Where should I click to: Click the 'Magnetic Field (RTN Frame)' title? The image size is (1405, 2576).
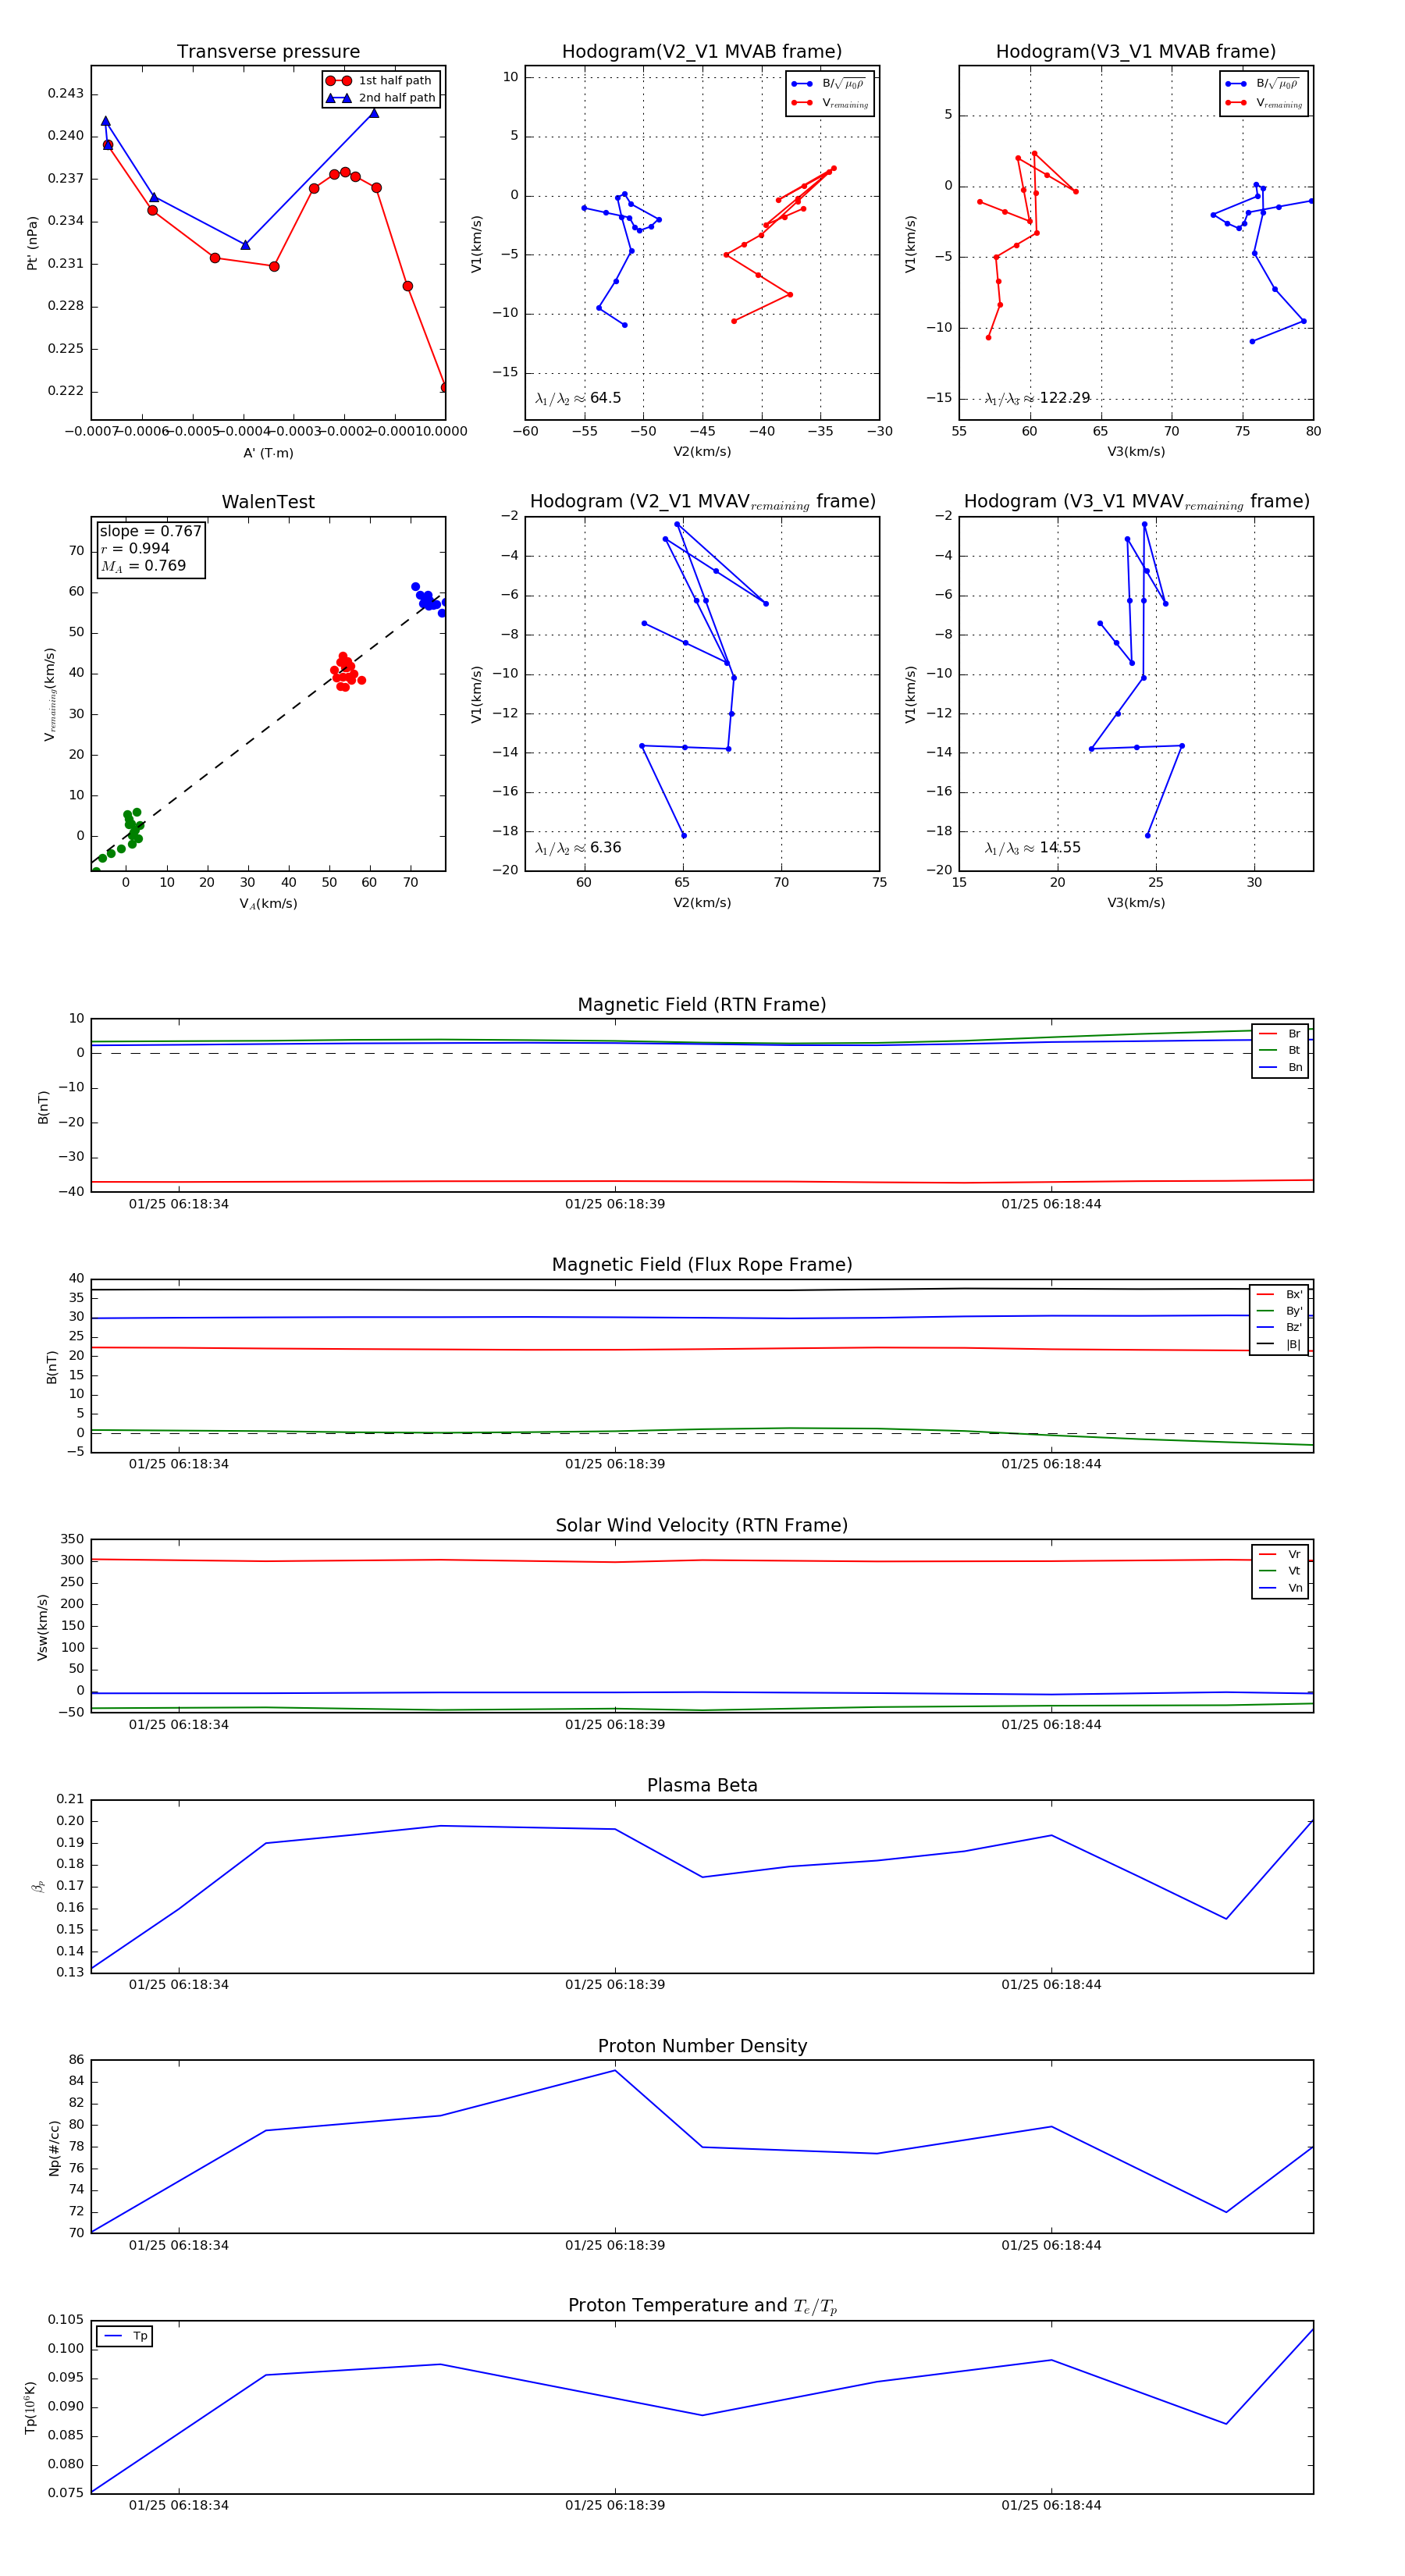[x=702, y=1005]
